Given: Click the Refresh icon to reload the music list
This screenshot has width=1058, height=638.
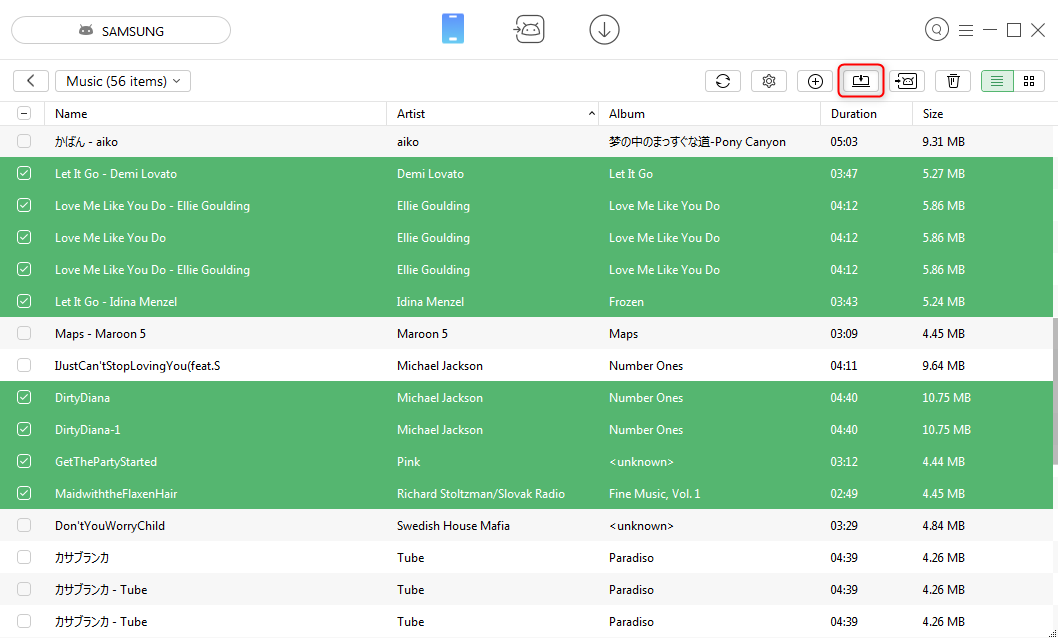Looking at the screenshot, I should click(x=723, y=81).
